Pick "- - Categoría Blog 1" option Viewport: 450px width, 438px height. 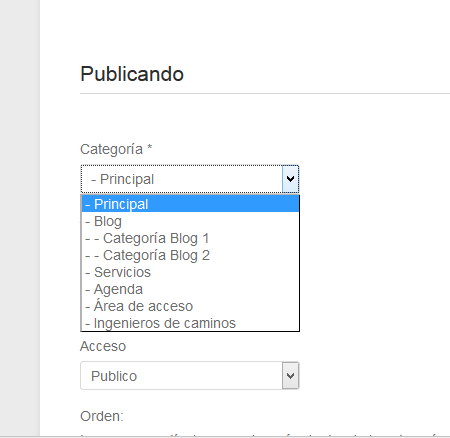coord(190,238)
